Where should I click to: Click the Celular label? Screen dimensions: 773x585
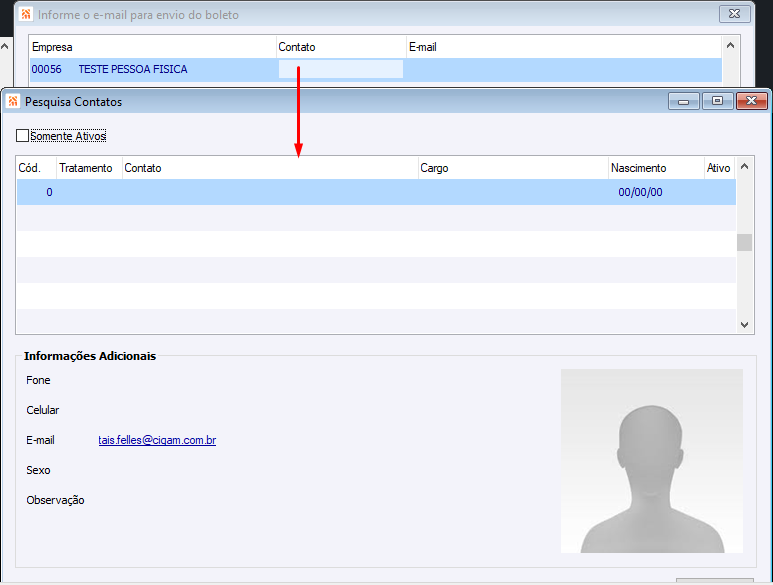[43, 410]
